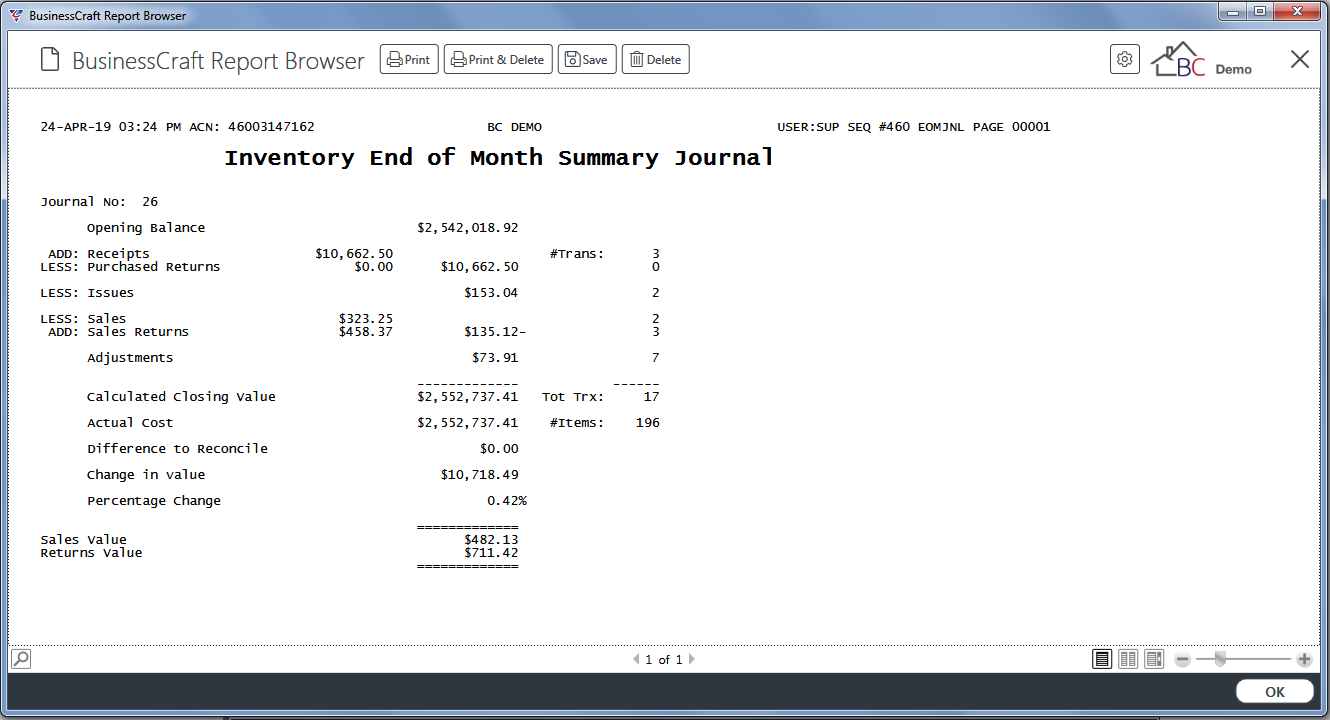Click Returns Value $711.42
Image resolution: width=1330 pixels, height=720 pixels.
coord(491,553)
